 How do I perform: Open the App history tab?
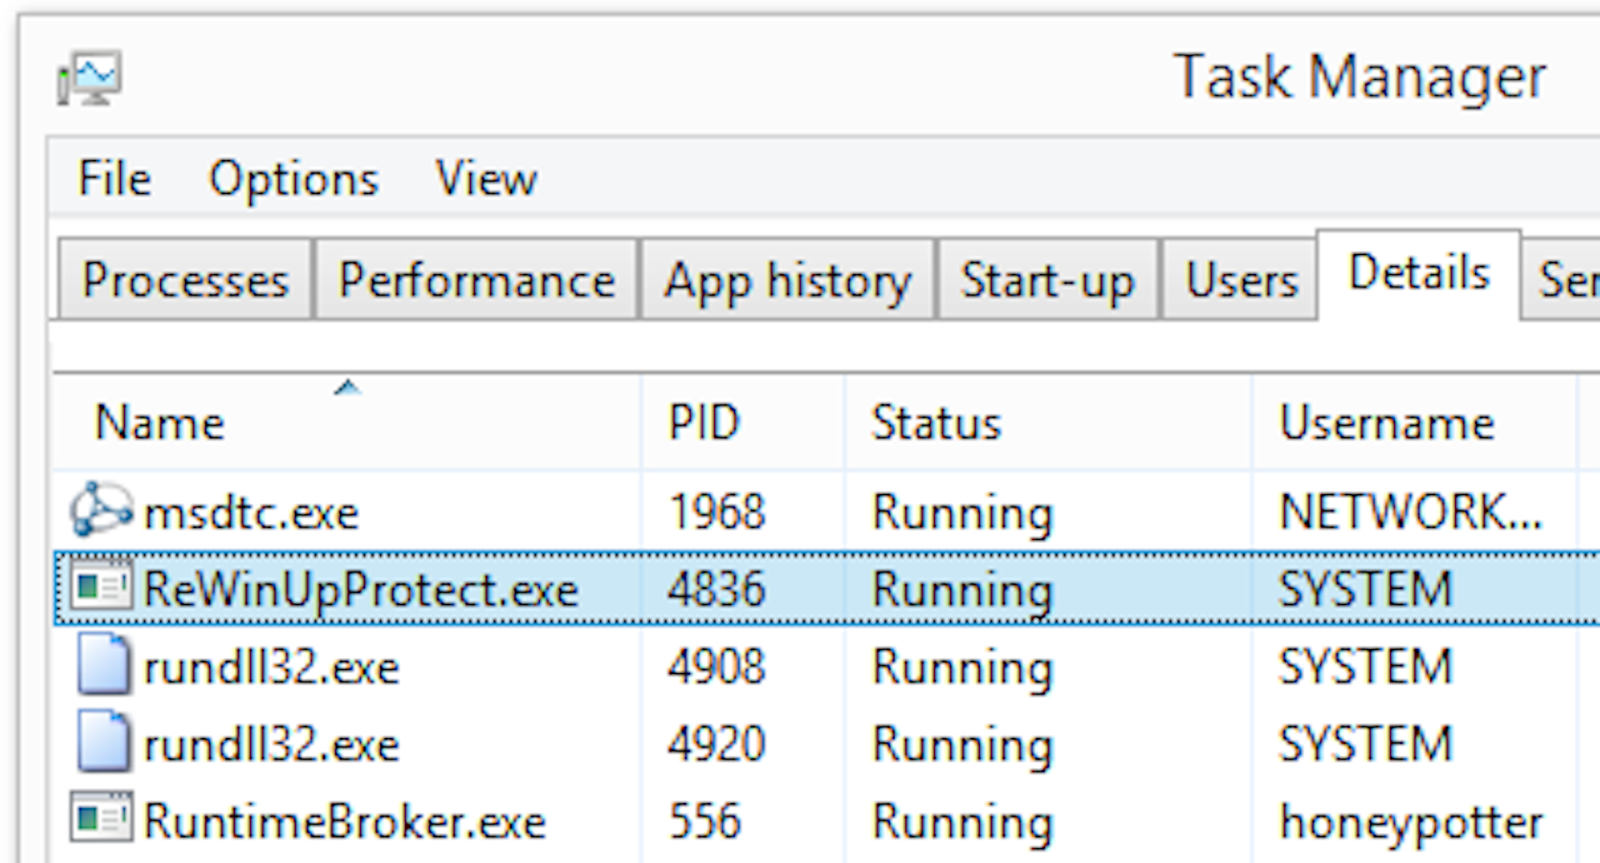click(x=787, y=280)
